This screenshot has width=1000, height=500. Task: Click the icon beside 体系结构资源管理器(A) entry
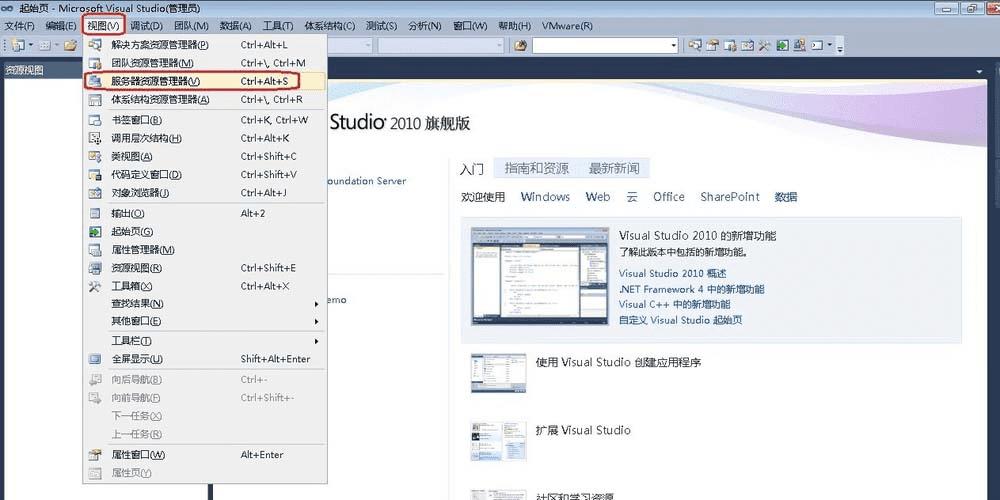click(95, 99)
